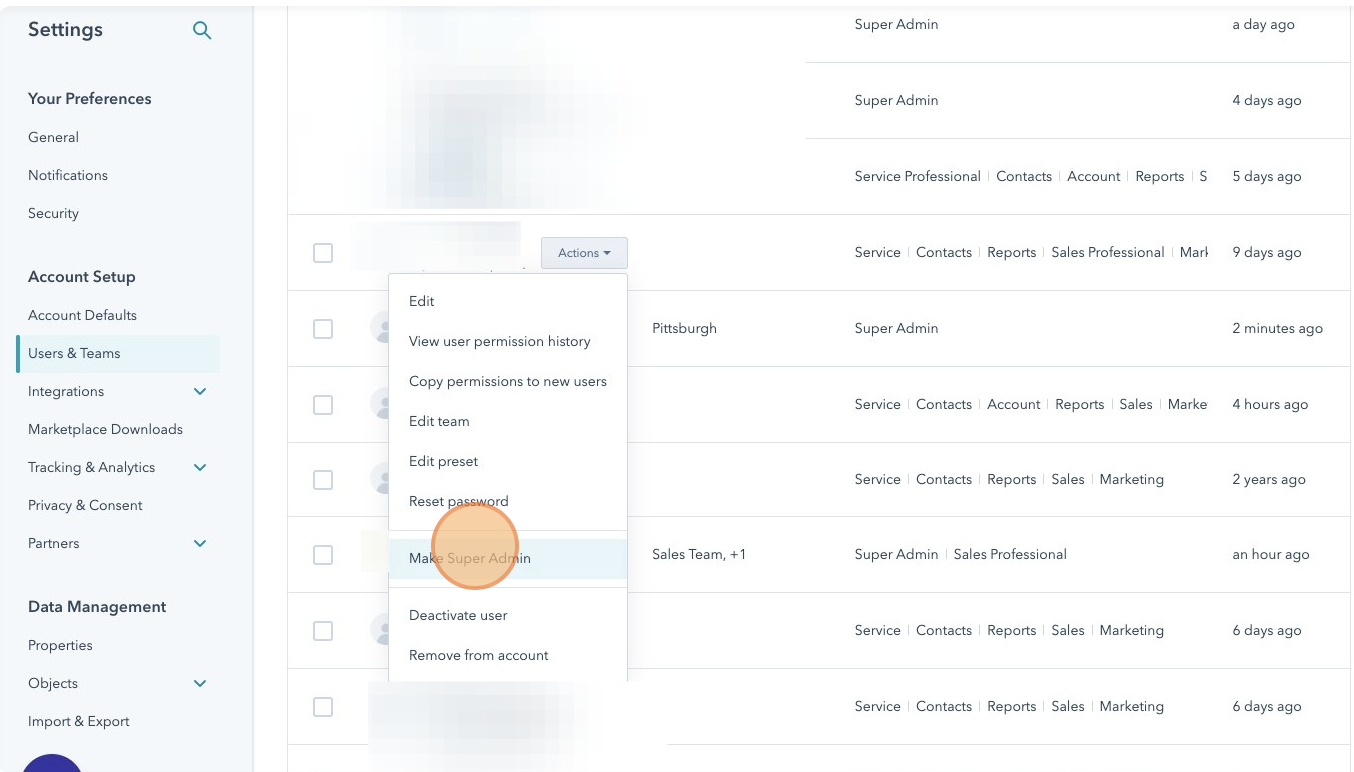Open the circular widget at bottom left
The width and height of the screenshot is (1354, 772).
52,765
